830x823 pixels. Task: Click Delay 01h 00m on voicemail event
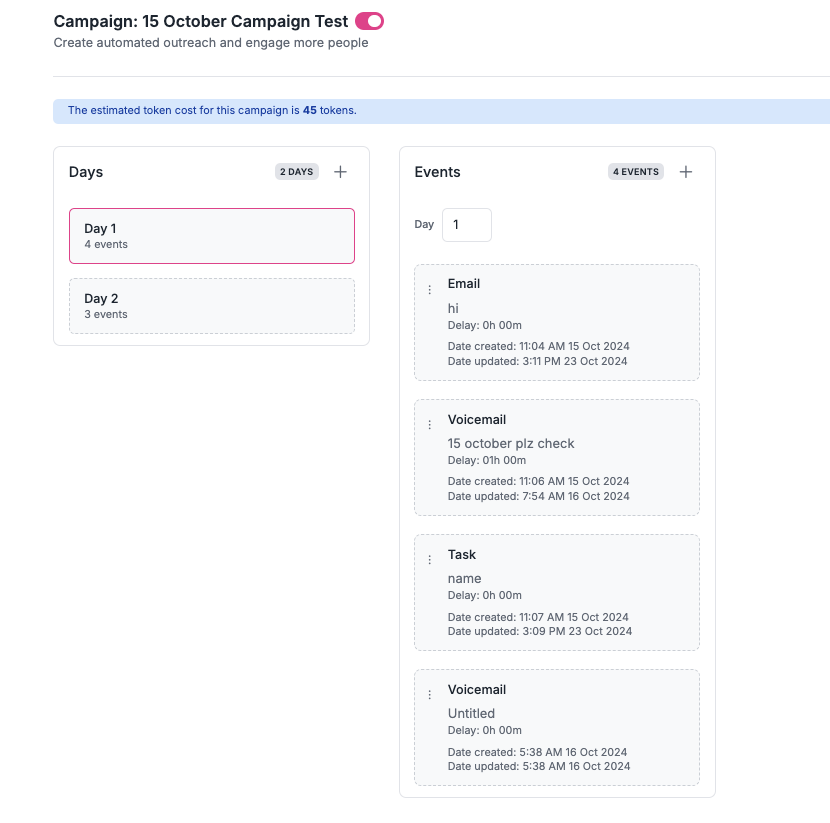[x=487, y=460]
